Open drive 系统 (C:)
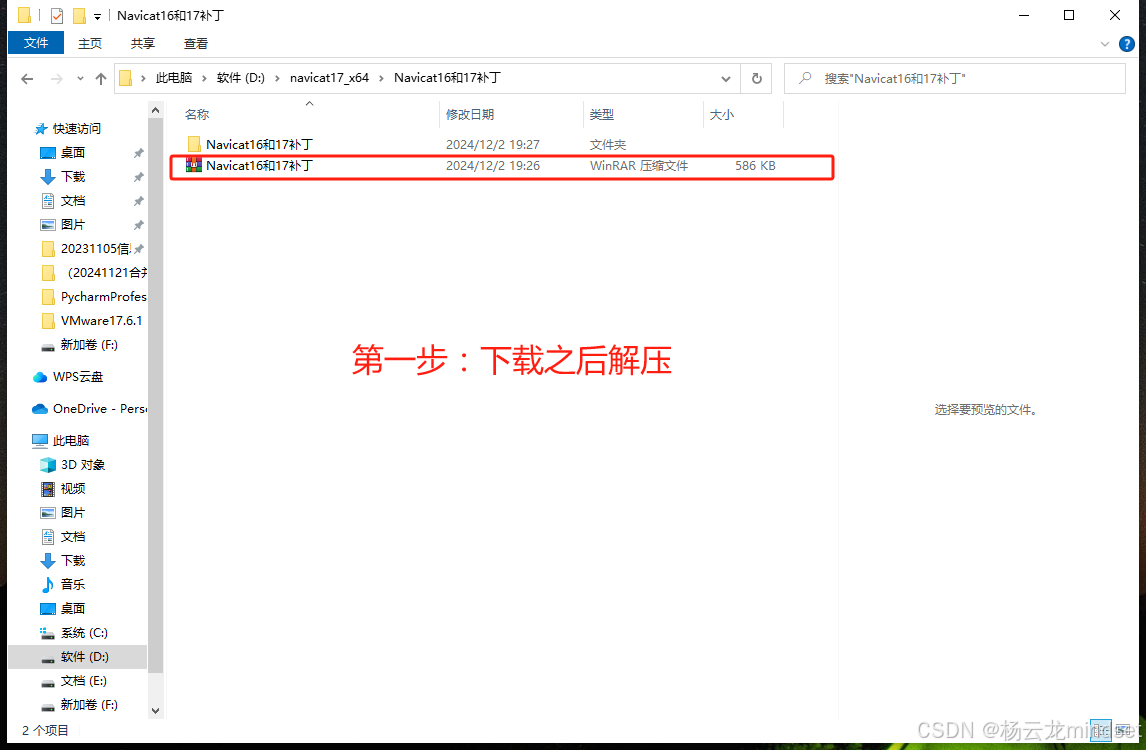Viewport: 1146px width, 750px height. 84,632
